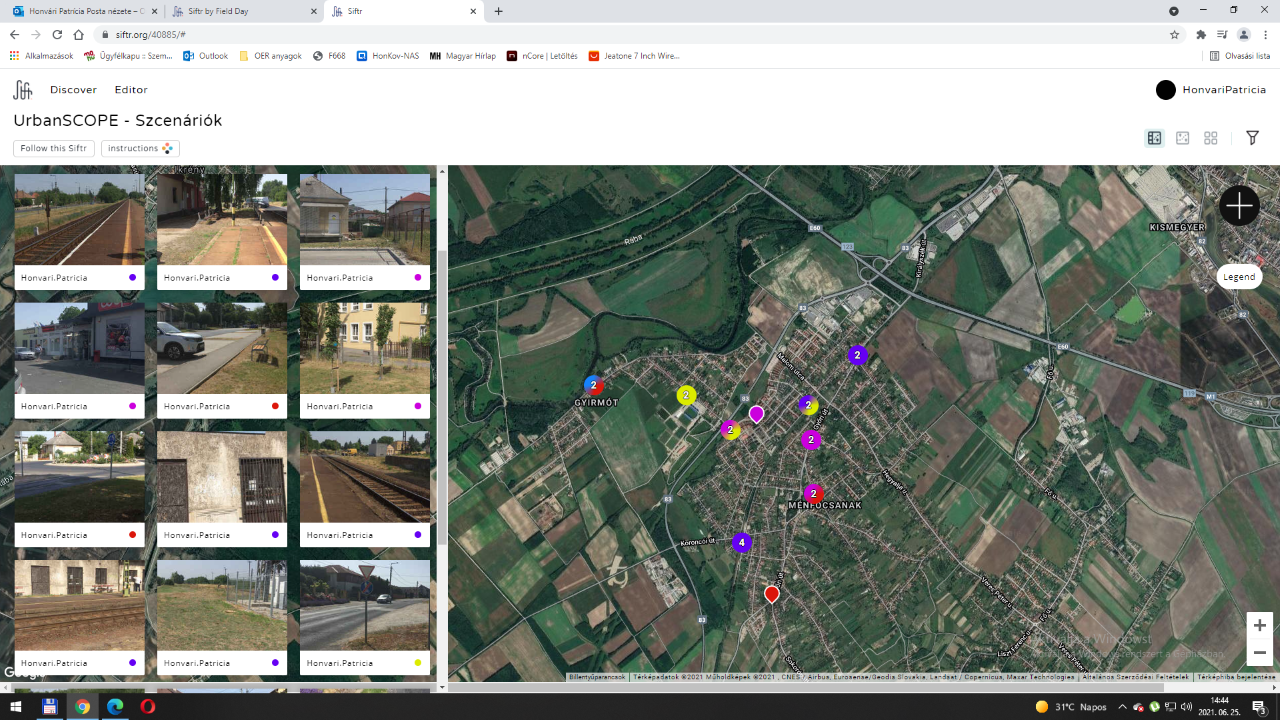Open a new browser tab
Image resolution: width=1280 pixels, height=720 pixels.
[x=499, y=11]
